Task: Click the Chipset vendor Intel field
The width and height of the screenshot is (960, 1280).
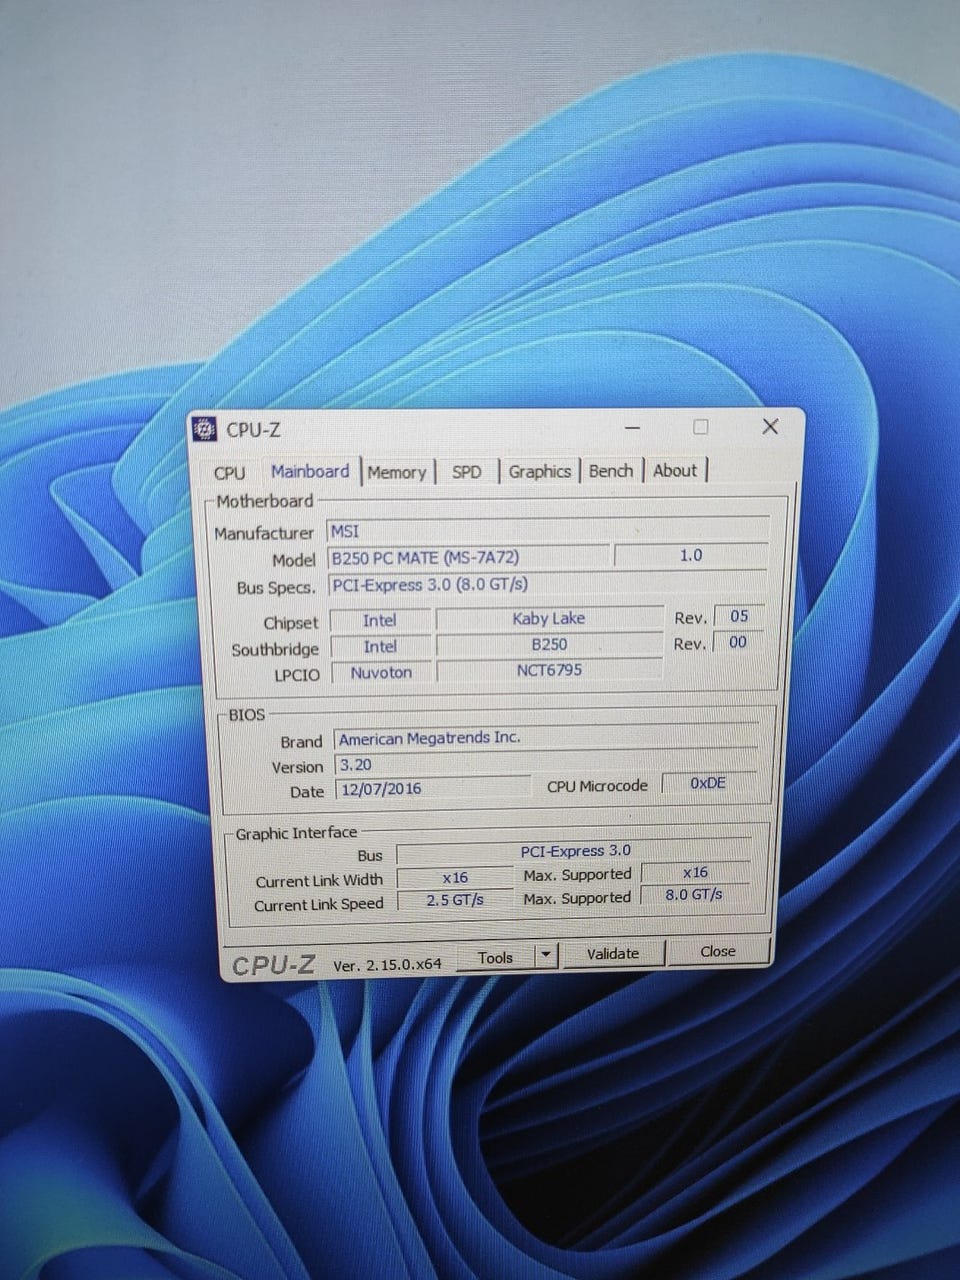Action: coord(380,620)
